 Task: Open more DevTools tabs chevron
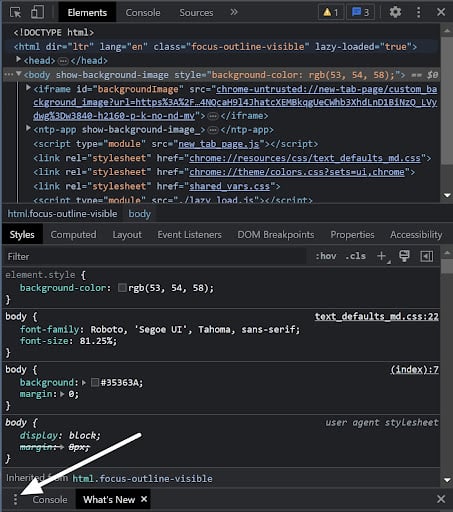pyautogui.click(x=234, y=12)
